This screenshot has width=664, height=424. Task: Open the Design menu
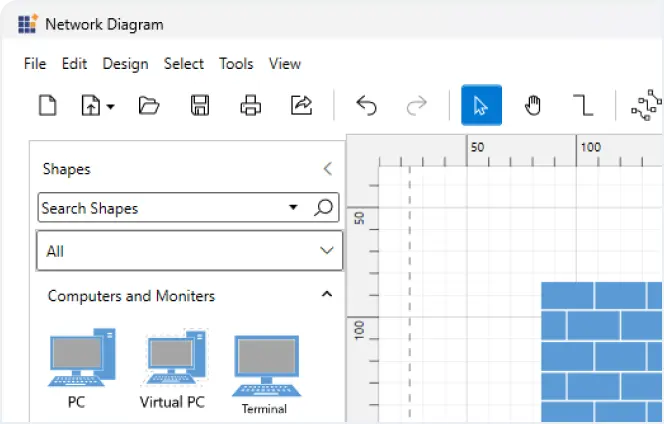tap(125, 63)
